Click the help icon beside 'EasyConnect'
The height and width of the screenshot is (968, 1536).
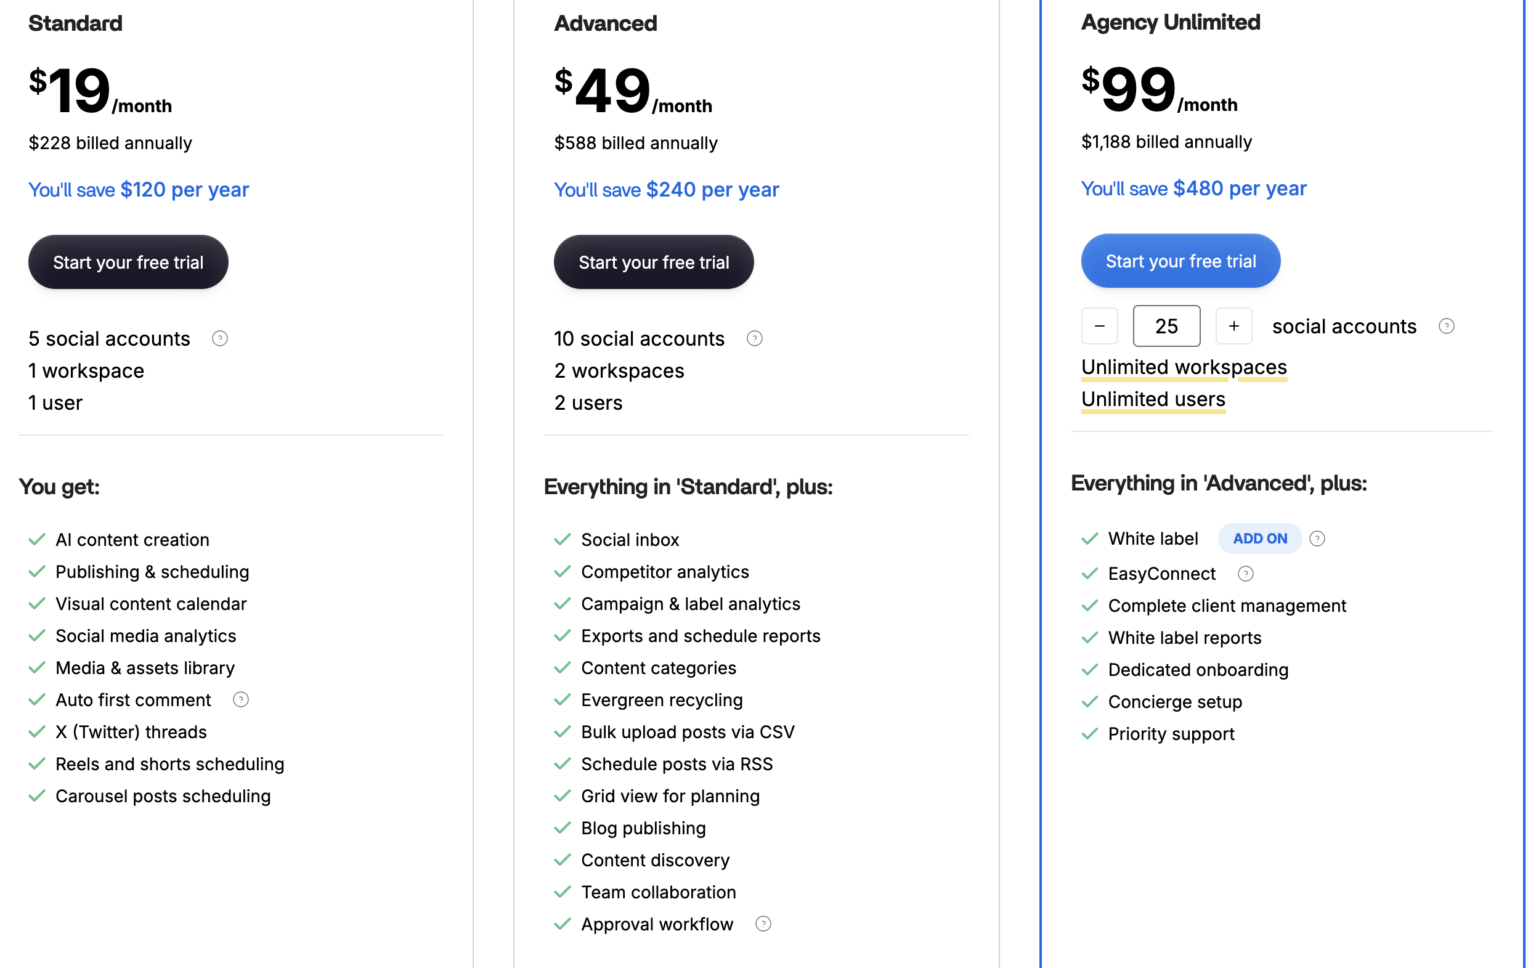[x=1245, y=574]
